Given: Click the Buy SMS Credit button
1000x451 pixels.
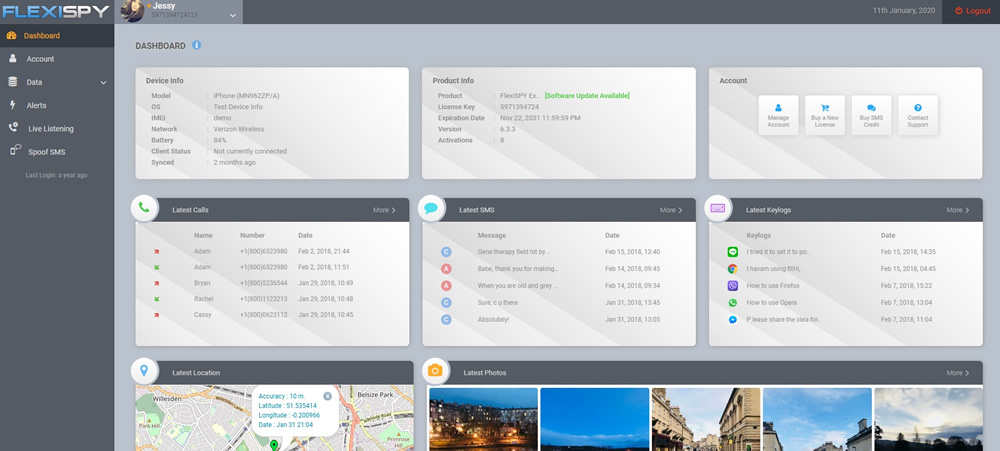Looking at the screenshot, I should pos(871,115).
